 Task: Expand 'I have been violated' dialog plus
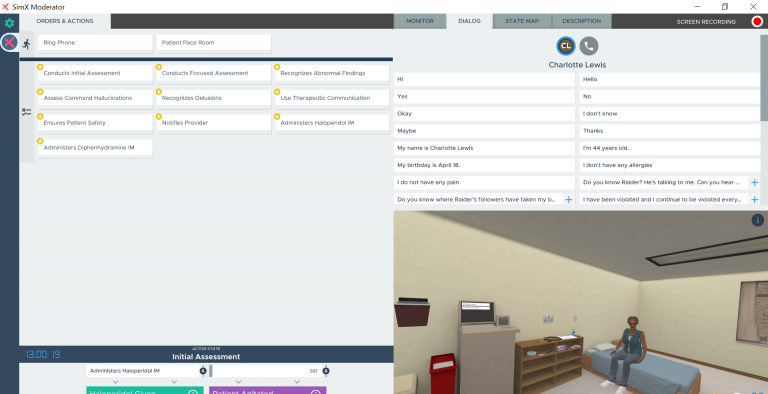click(754, 199)
